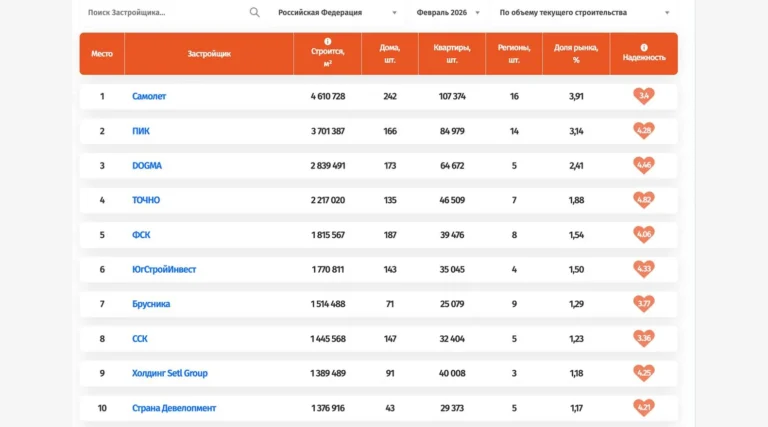Sort by the Доля рынка column header
The width and height of the screenshot is (768, 427).
(x=575, y=53)
